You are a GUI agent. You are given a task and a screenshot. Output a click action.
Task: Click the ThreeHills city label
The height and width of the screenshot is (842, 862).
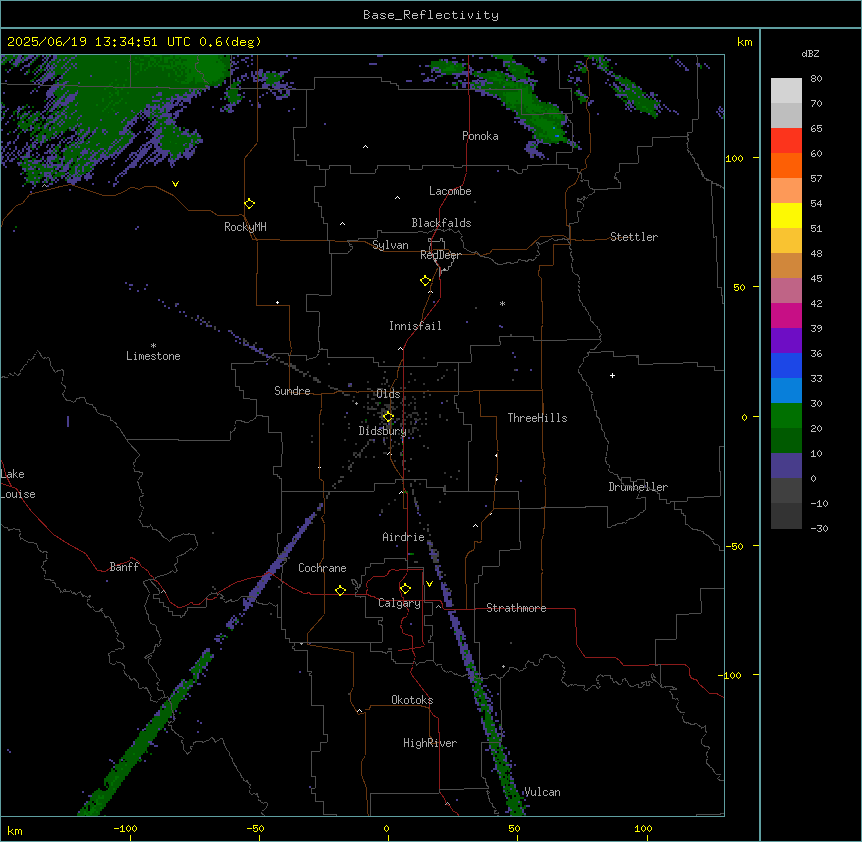click(x=538, y=418)
